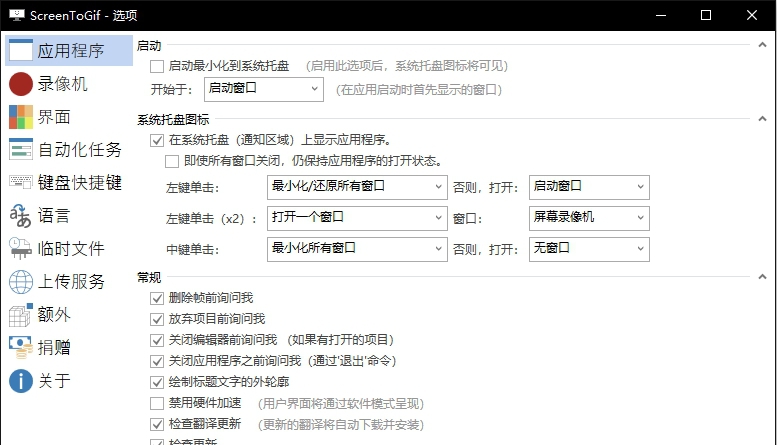Click the colorful 界面 interface icon
The width and height of the screenshot is (777, 445).
[x=21, y=117]
